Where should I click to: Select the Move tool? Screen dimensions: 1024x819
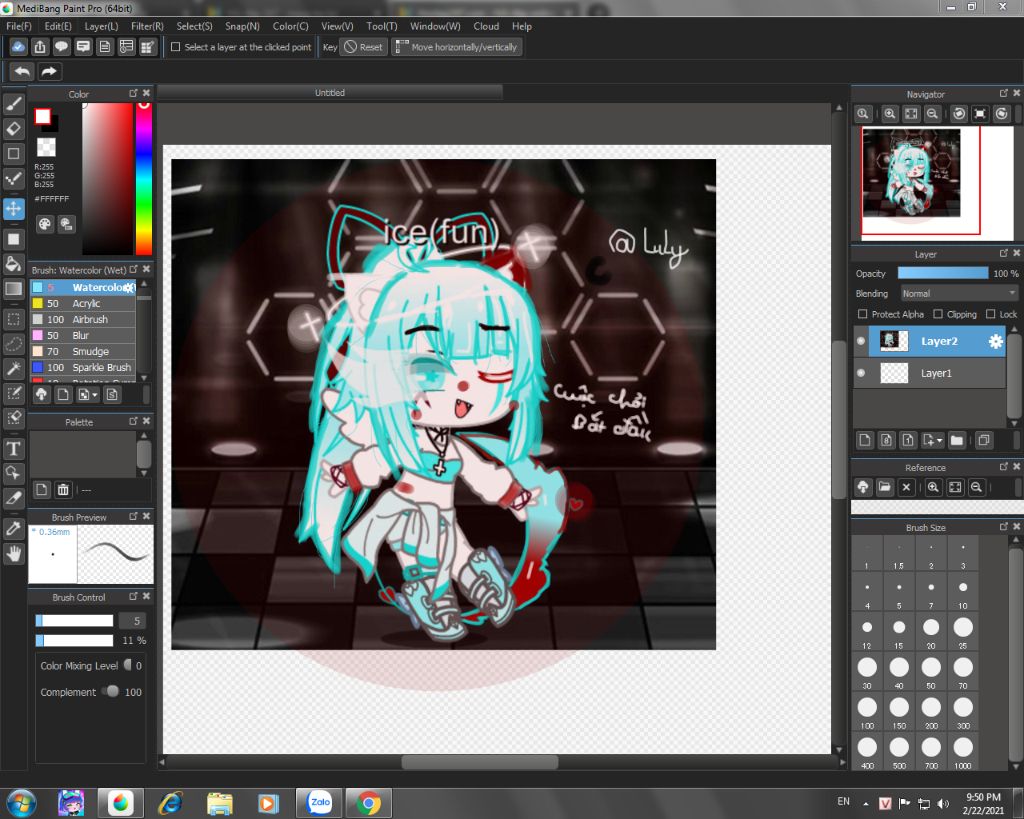tap(14, 209)
